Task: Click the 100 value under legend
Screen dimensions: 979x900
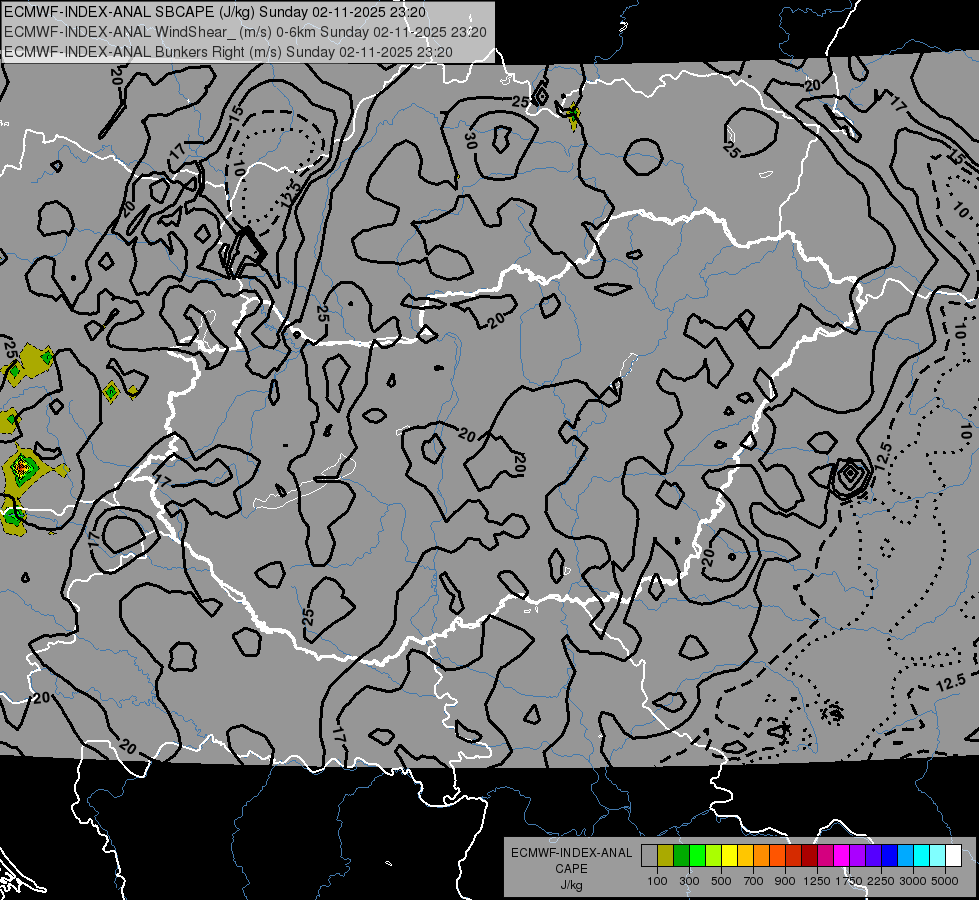Action: [657, 881]
